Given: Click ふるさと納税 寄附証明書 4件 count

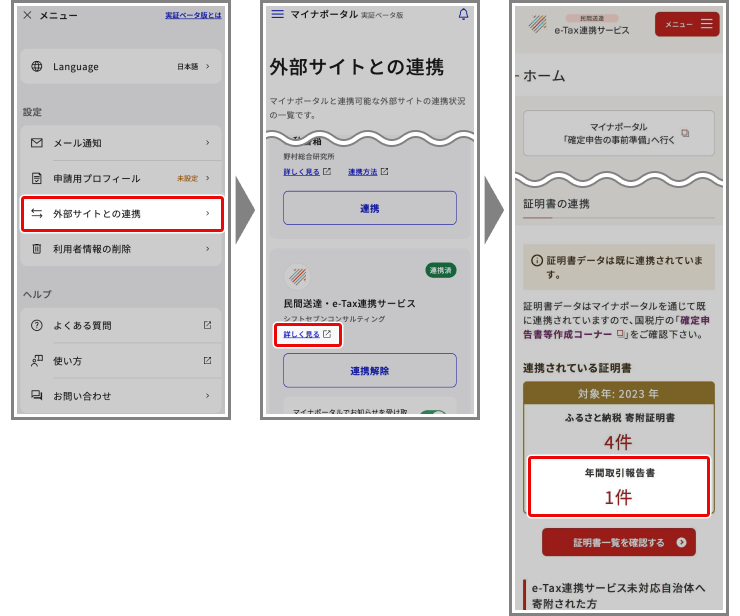Looking at the screenshot, I should pyautogui.click(x=618, y=443).
